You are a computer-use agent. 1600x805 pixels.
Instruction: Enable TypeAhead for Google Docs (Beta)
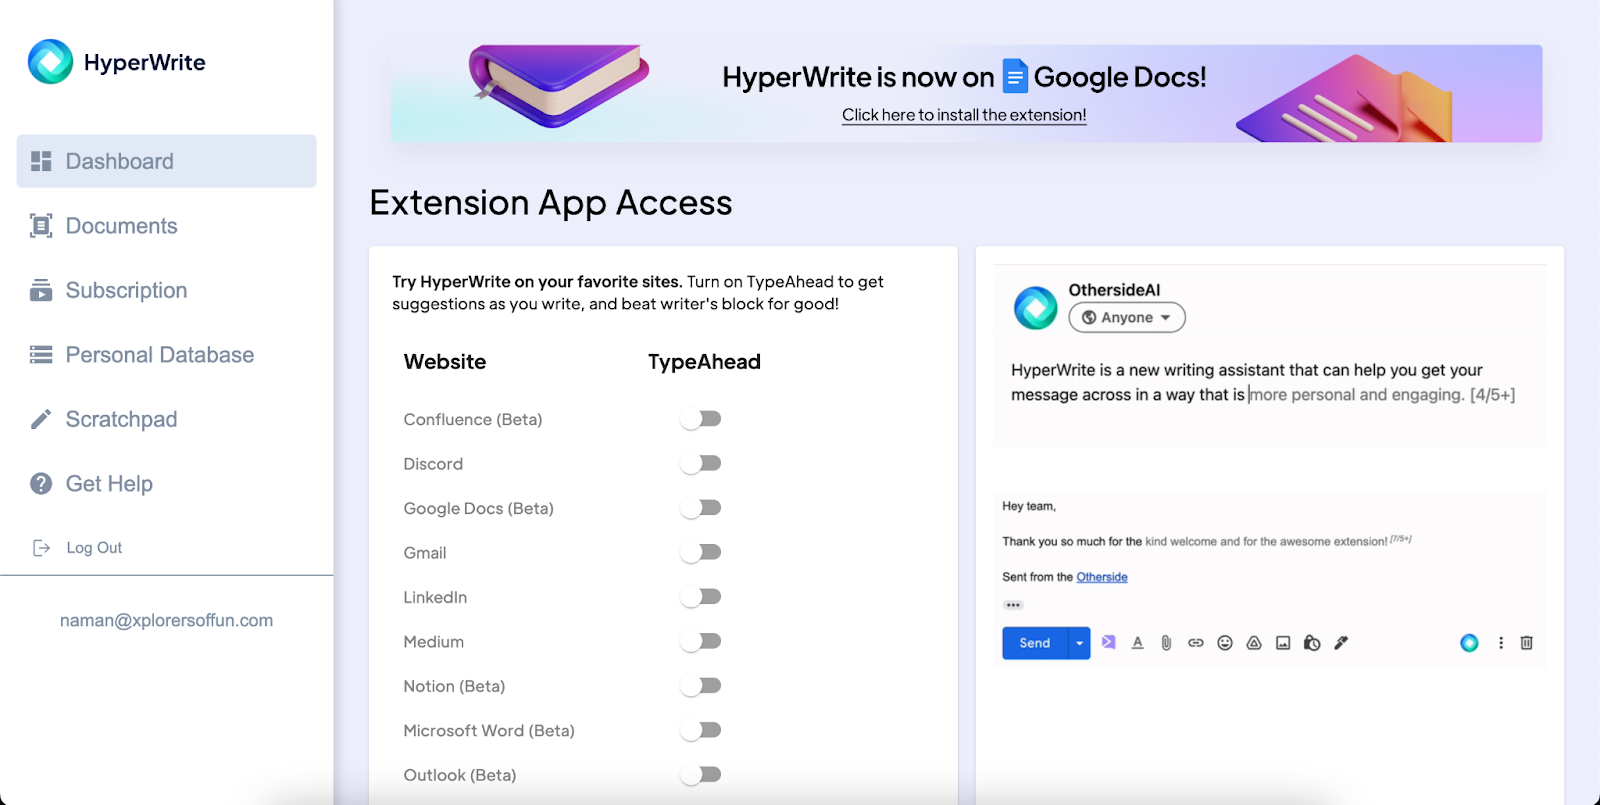(x=700, y=508)
